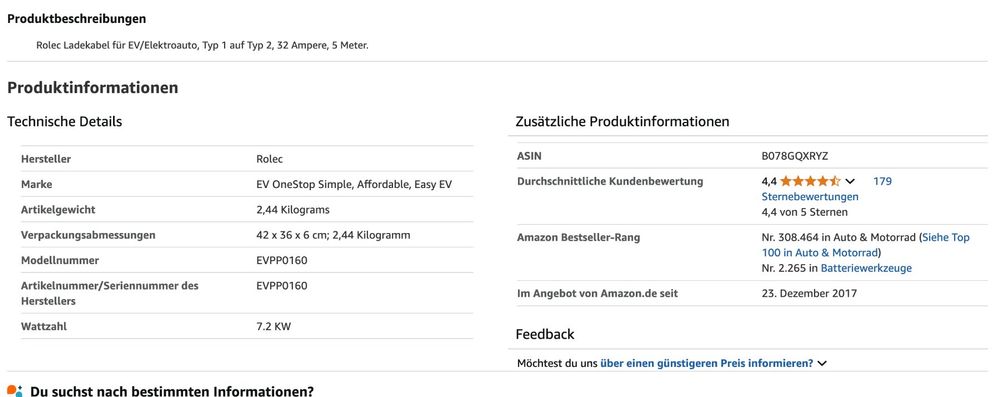The image size is (1000, 397).
Task: Click the Produktbeschreibungen heading
Action: [x=77, y=19]
